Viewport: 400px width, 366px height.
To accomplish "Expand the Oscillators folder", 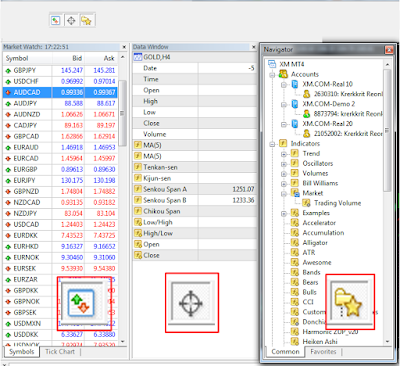I will (x=284, y=164).
